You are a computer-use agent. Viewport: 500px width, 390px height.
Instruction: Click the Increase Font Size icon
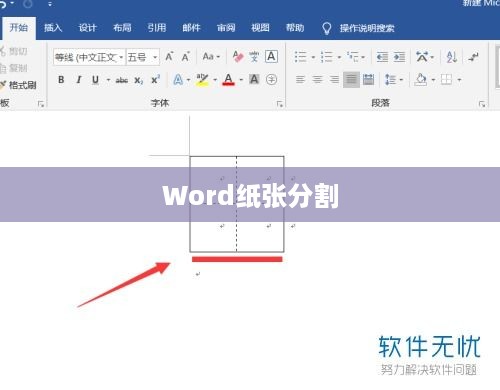(169, 57)
